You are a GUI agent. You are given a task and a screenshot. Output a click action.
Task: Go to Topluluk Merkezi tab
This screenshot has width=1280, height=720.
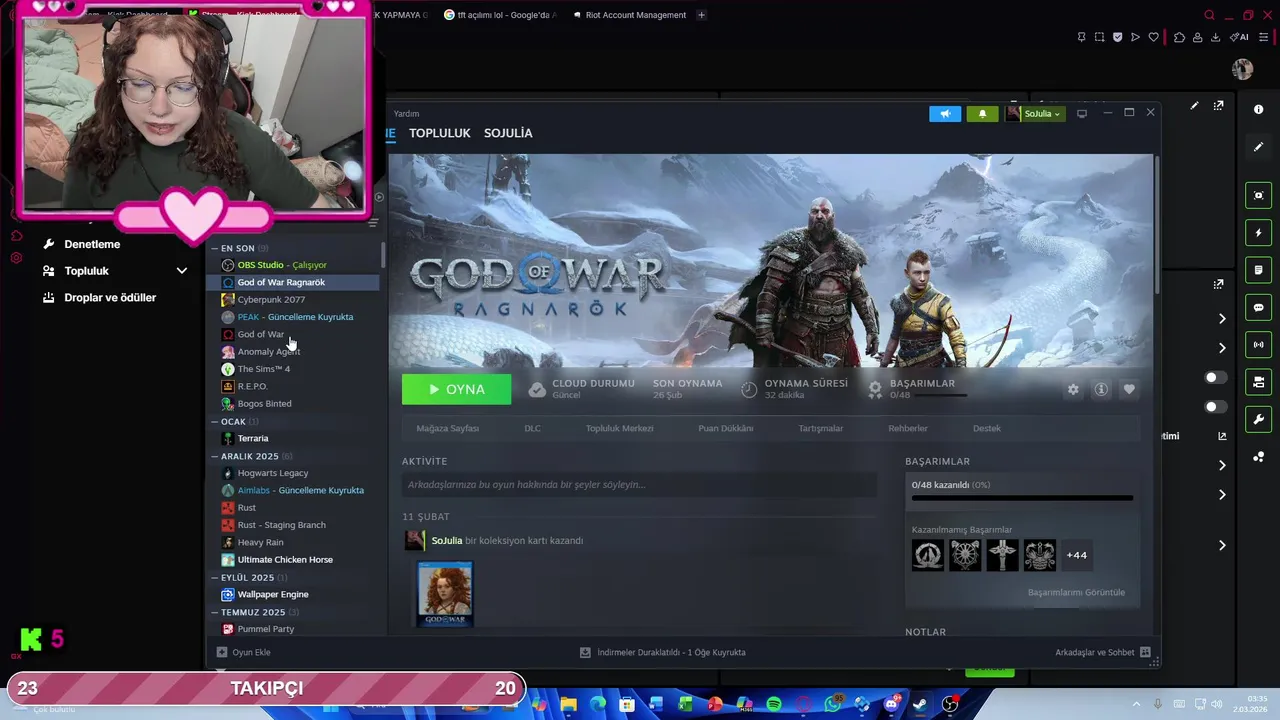[619, 428]
